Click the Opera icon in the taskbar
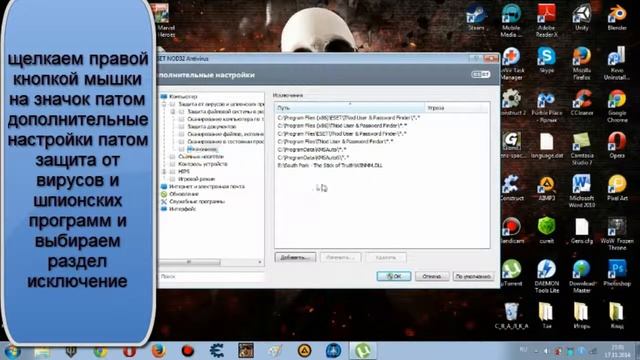 (x=129, y=351)
